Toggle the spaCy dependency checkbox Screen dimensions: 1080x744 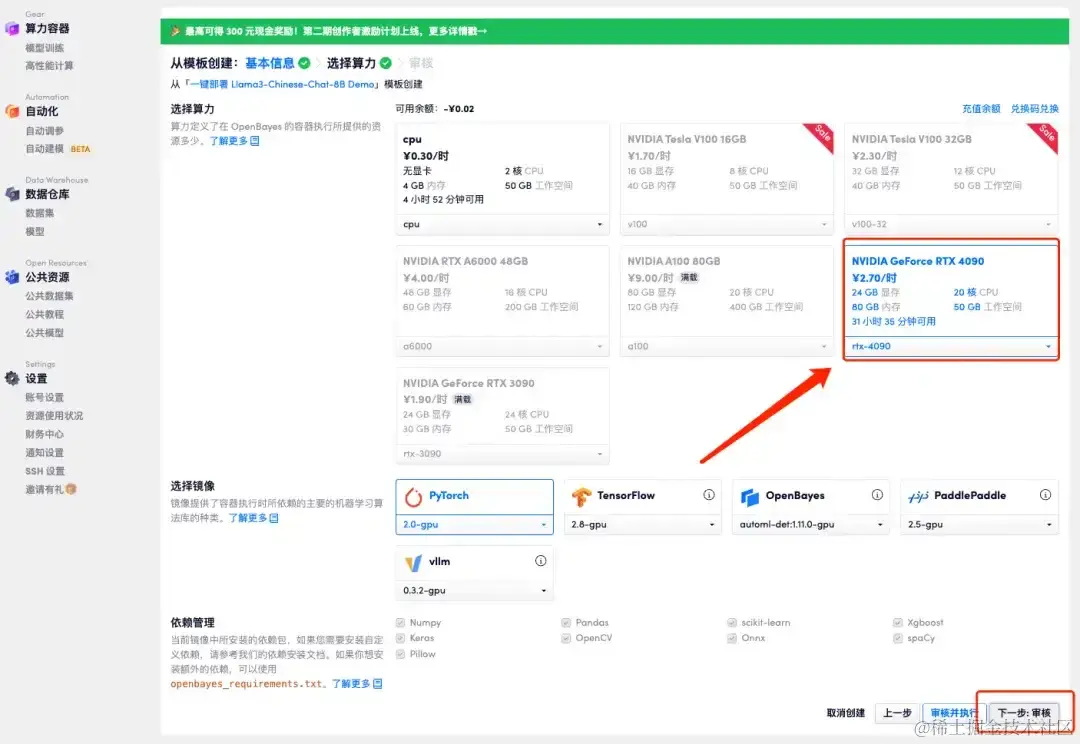897,638
